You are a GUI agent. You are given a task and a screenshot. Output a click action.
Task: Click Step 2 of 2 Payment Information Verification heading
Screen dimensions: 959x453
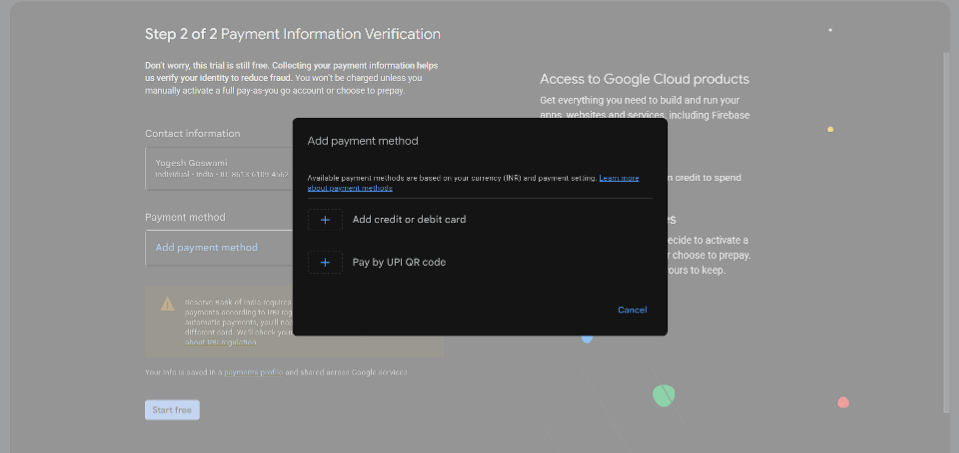coord(292,34)
